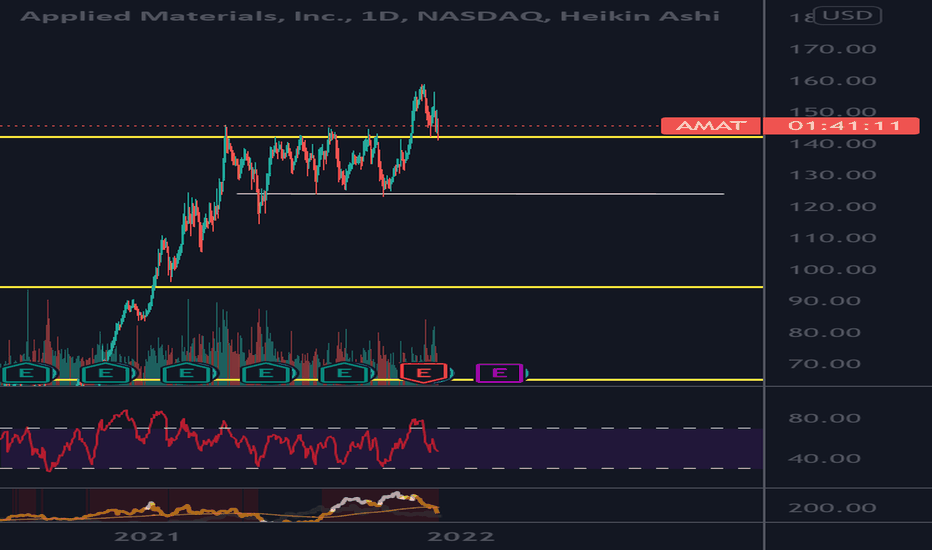The height and width of the screenshot is (550, 932).
Task: Click the 100.00 price axis label
Action: [x=832, y=269]
